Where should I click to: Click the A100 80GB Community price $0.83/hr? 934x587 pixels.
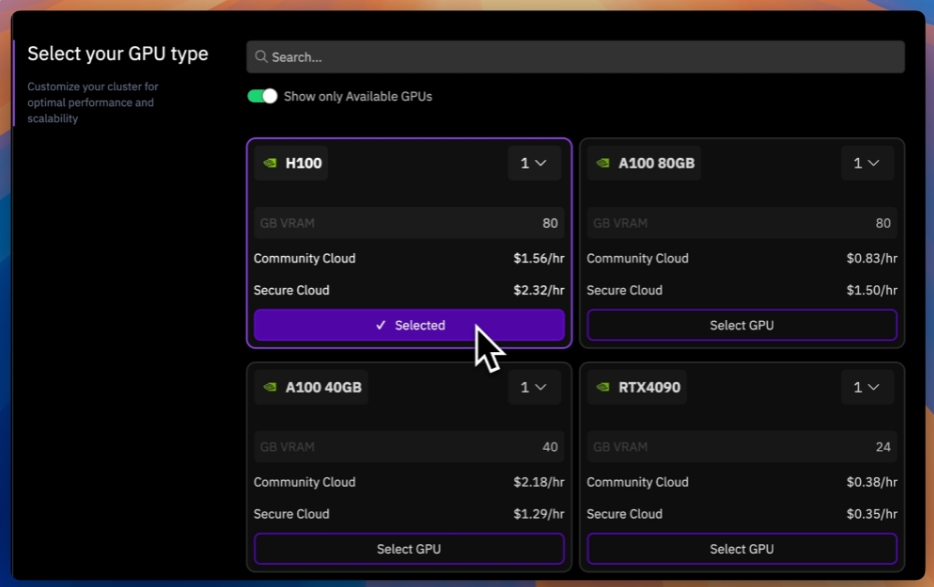tap(871, 259)
